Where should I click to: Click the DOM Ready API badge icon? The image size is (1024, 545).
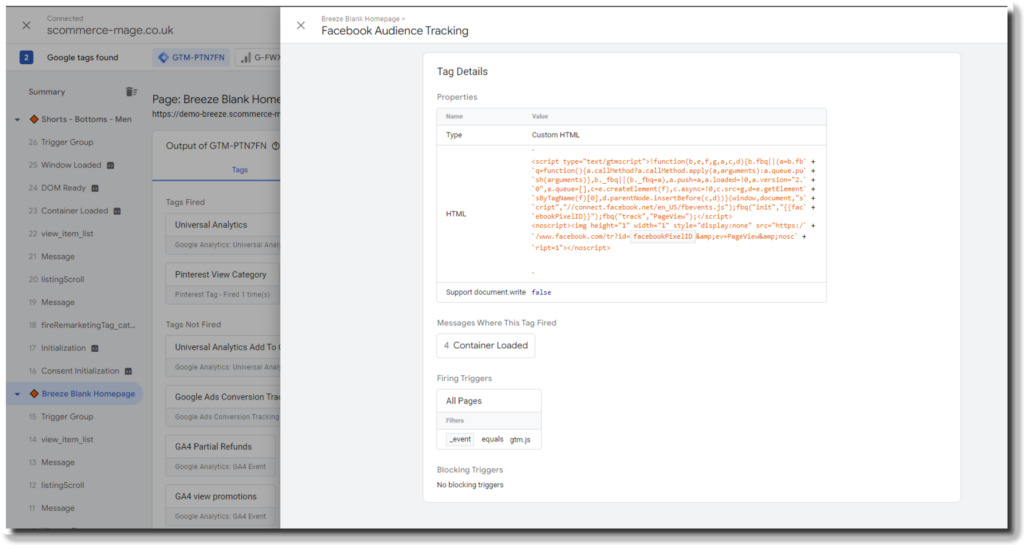point(95,189)
